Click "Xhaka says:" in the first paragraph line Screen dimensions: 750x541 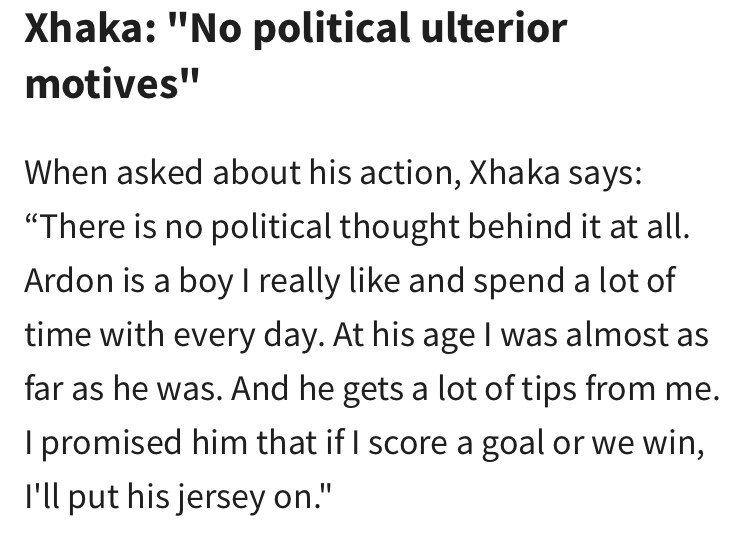(x=555, y=174)
